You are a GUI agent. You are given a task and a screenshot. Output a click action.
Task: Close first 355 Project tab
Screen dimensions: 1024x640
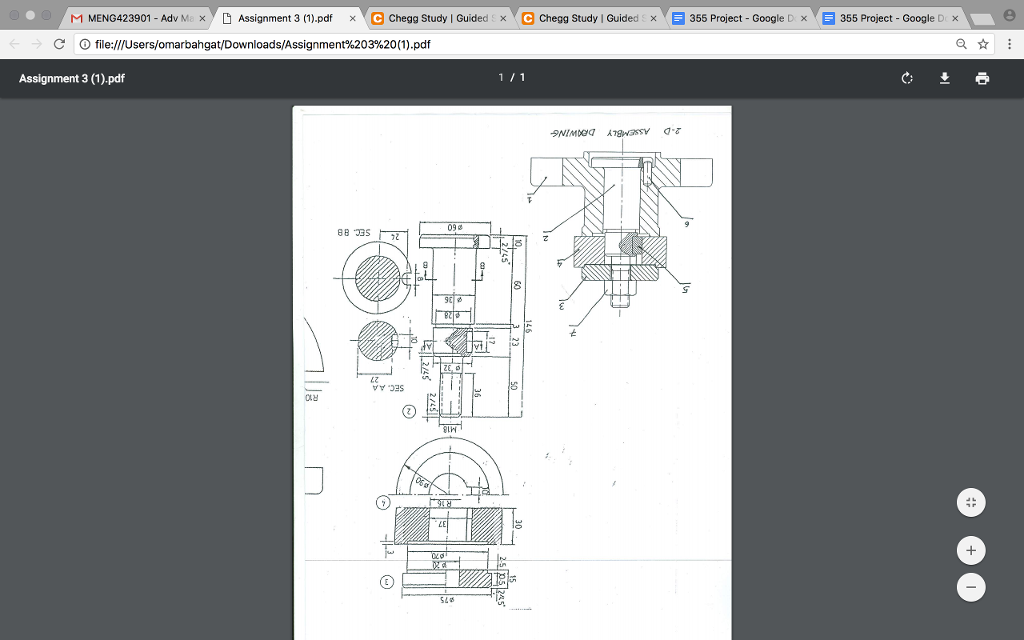tap(803, 18)
